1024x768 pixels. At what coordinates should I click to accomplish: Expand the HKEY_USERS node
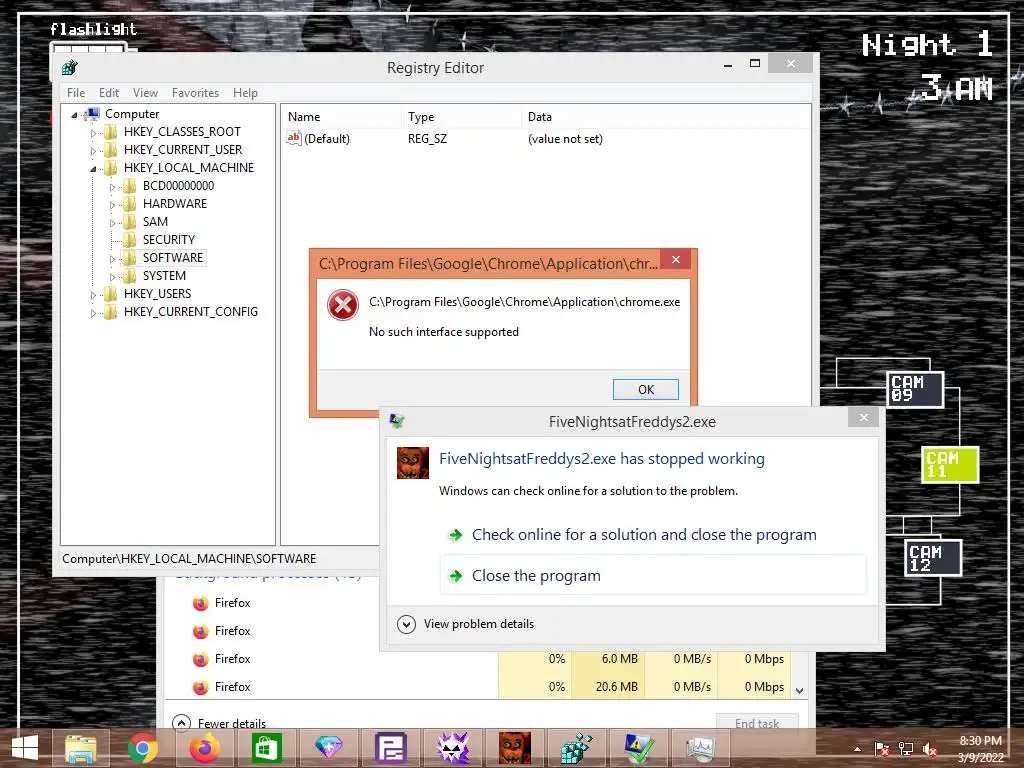[93, 295]
